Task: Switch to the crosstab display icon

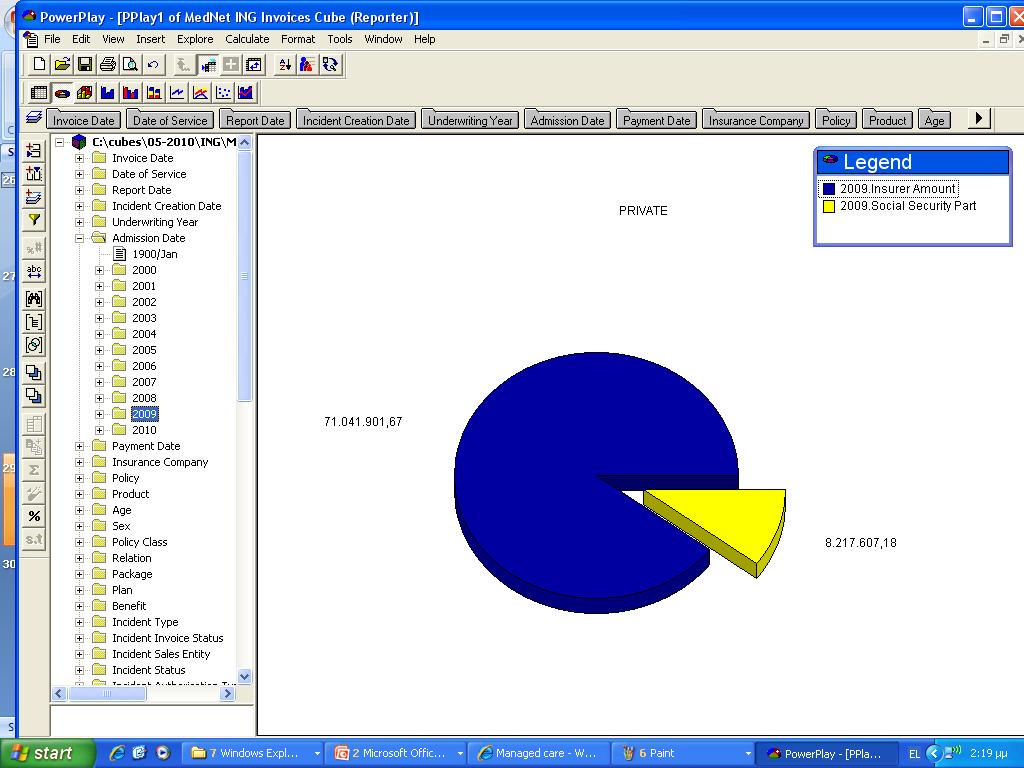Action: [x=39, y=93]
